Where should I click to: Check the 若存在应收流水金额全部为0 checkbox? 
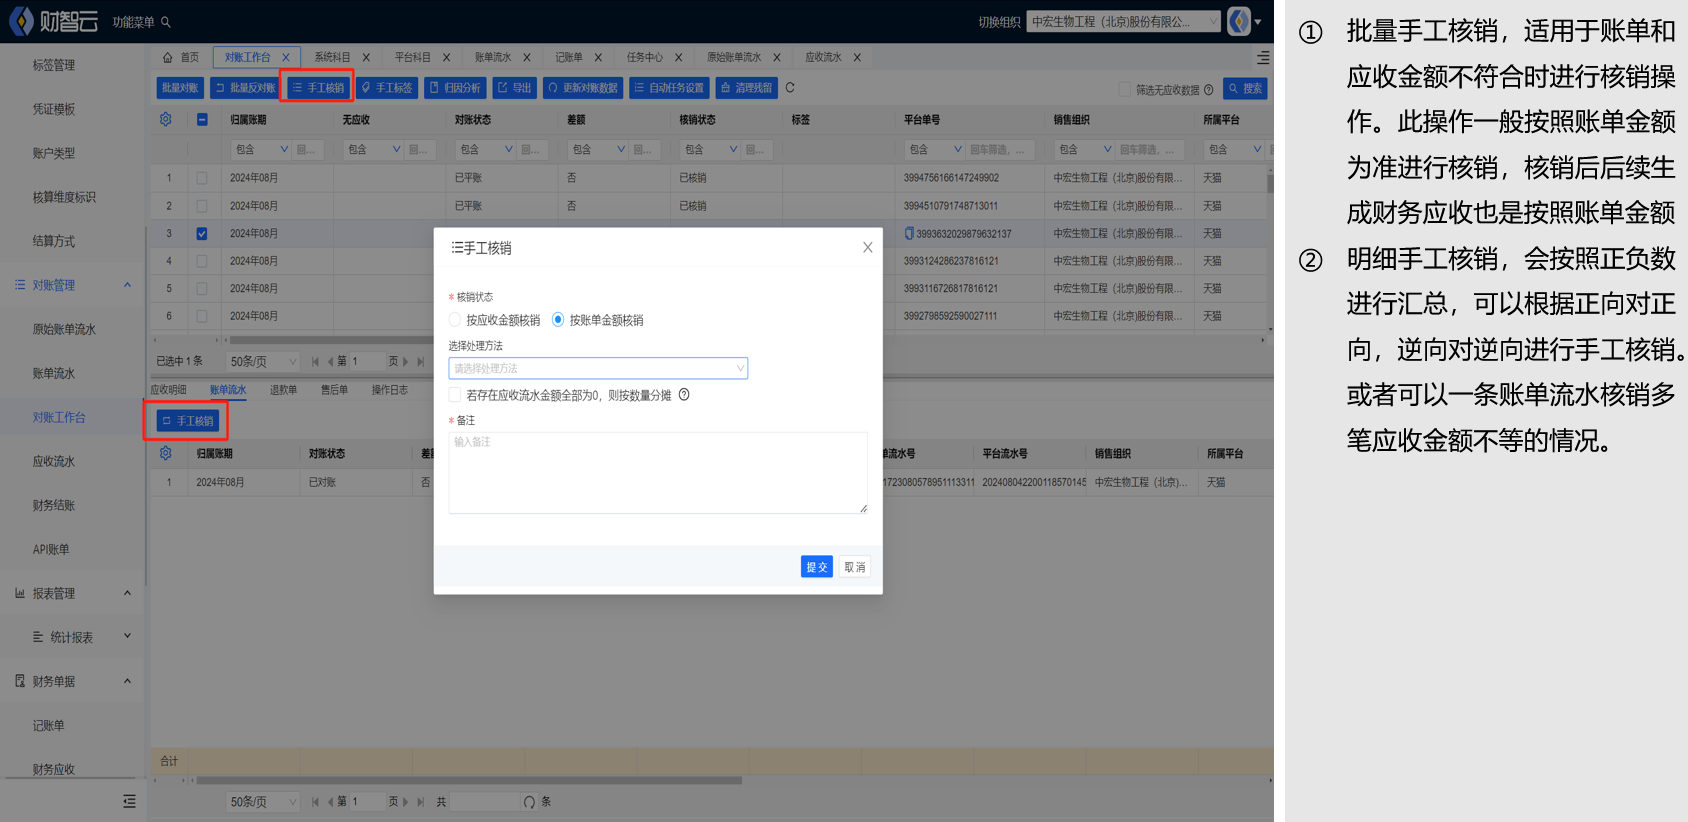click(x=456, y=395)
